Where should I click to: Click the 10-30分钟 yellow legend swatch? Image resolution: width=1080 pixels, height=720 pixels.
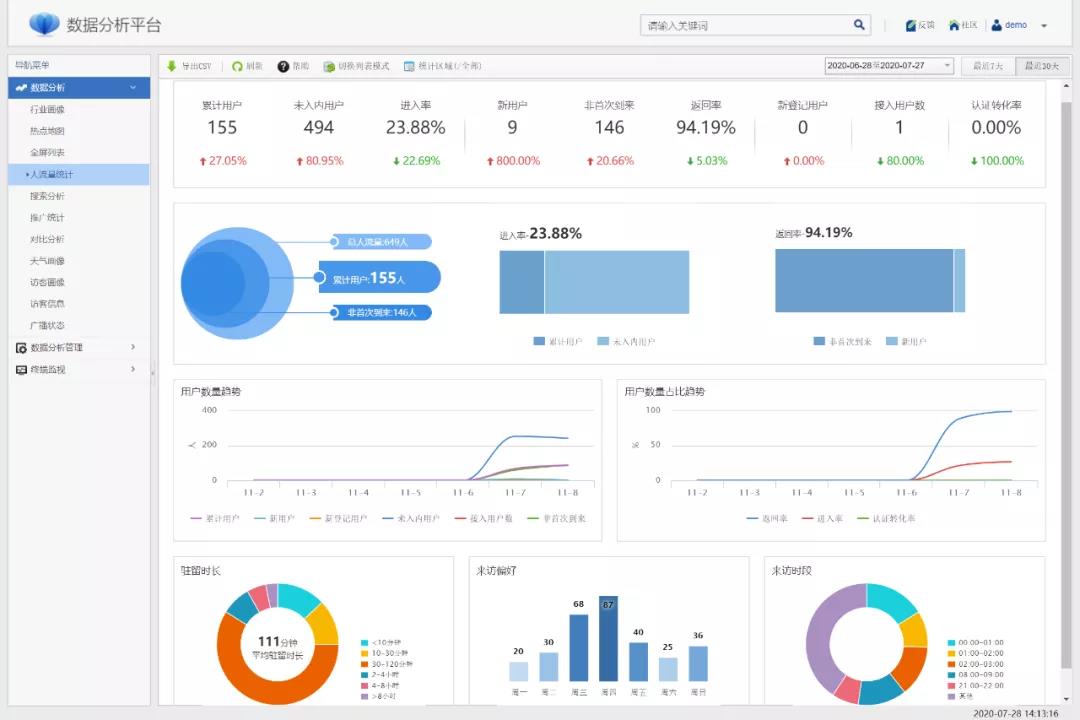(x=364, y=653)
